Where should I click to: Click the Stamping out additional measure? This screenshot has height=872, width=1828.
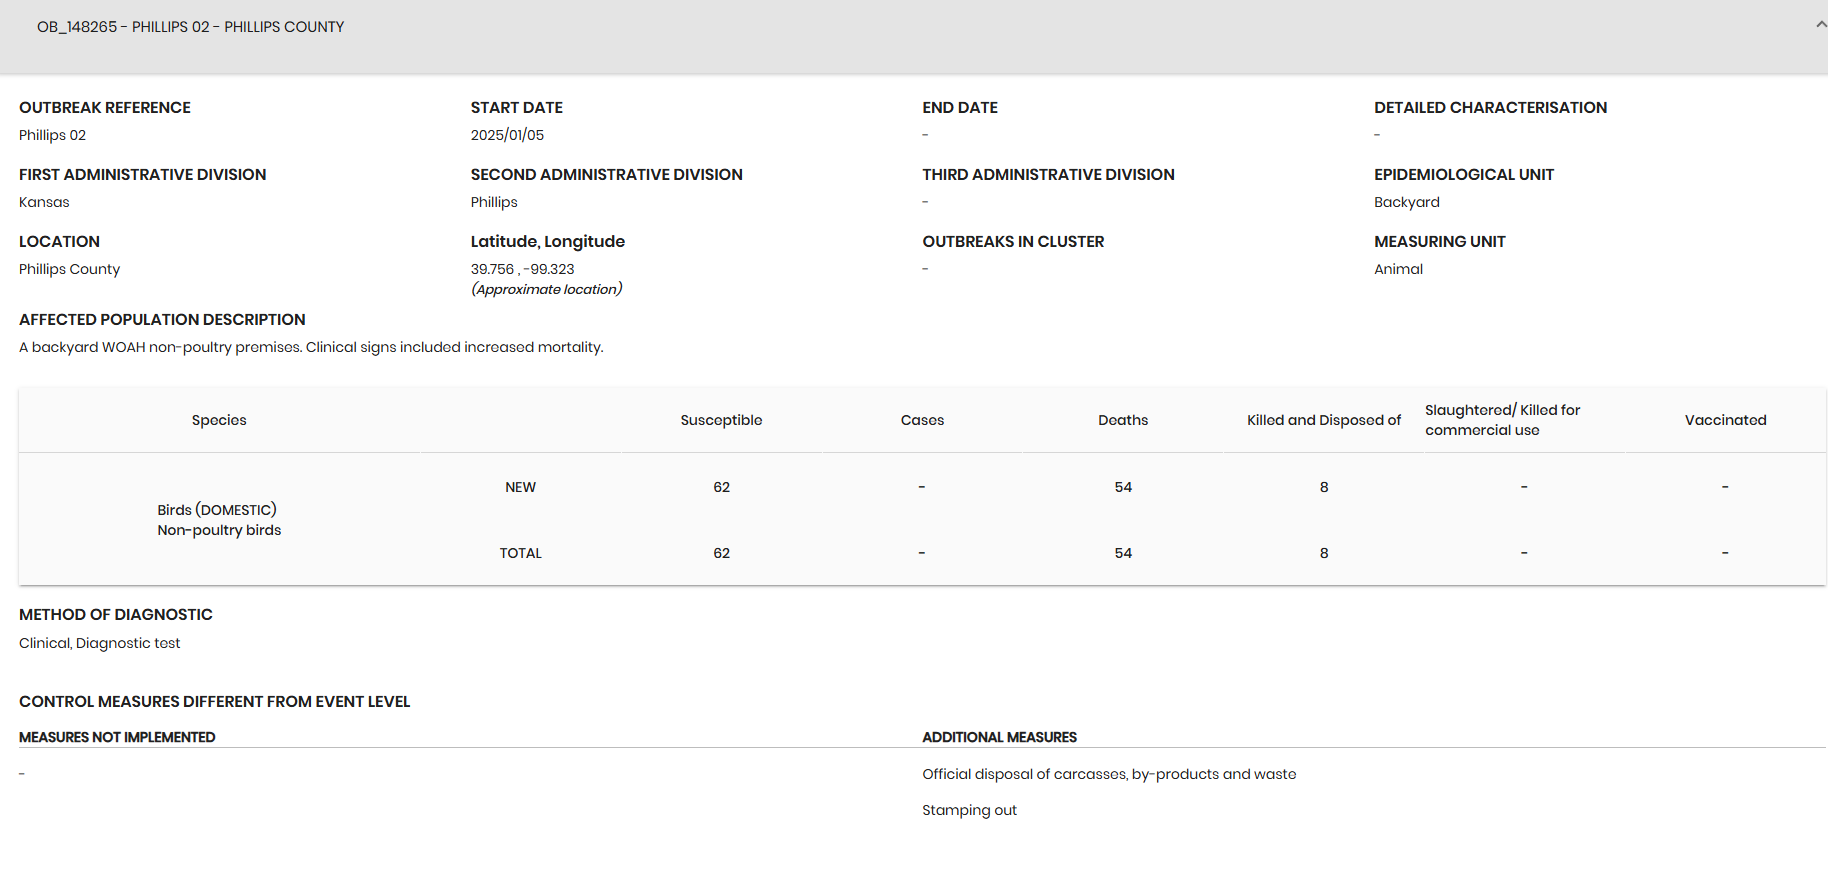pos(969,810)
